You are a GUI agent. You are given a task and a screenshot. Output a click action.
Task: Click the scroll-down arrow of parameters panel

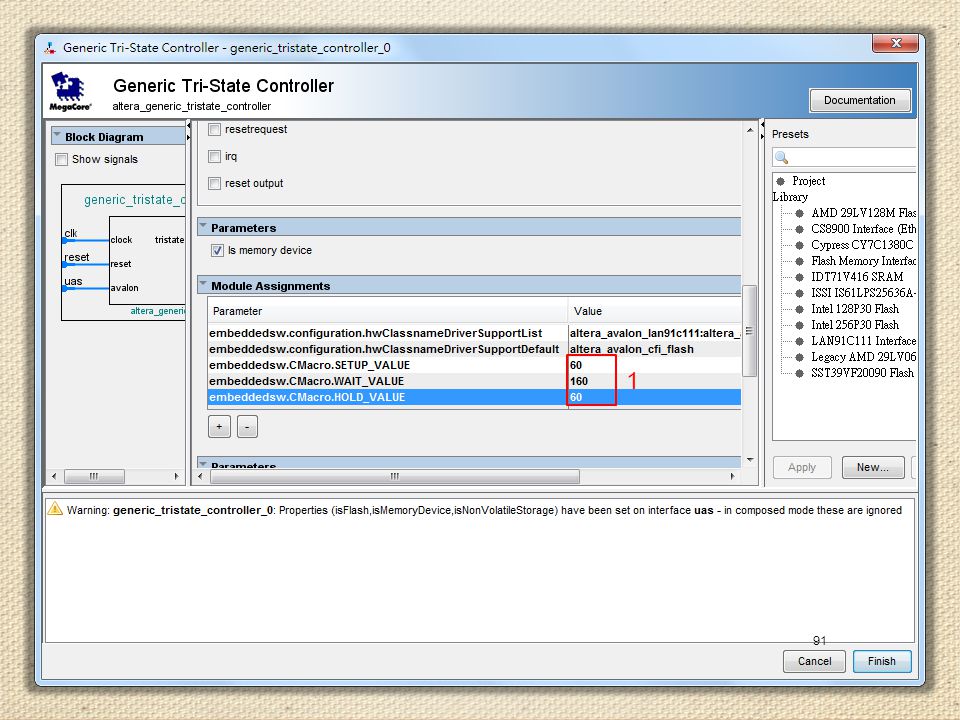(750, 460)
